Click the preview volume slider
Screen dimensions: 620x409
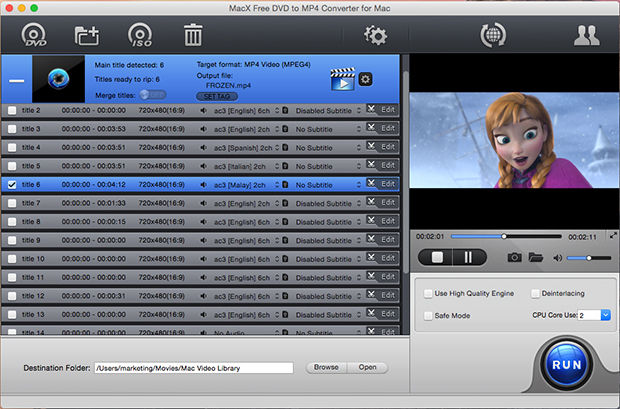point(589,258)
